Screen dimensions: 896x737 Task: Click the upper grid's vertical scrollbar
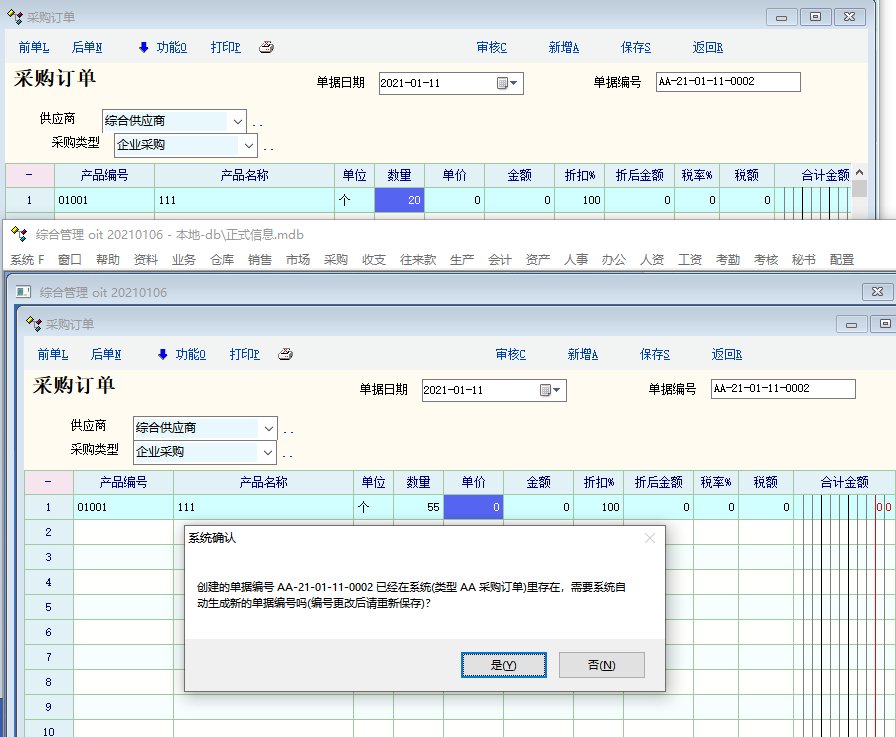pos(859,200)
